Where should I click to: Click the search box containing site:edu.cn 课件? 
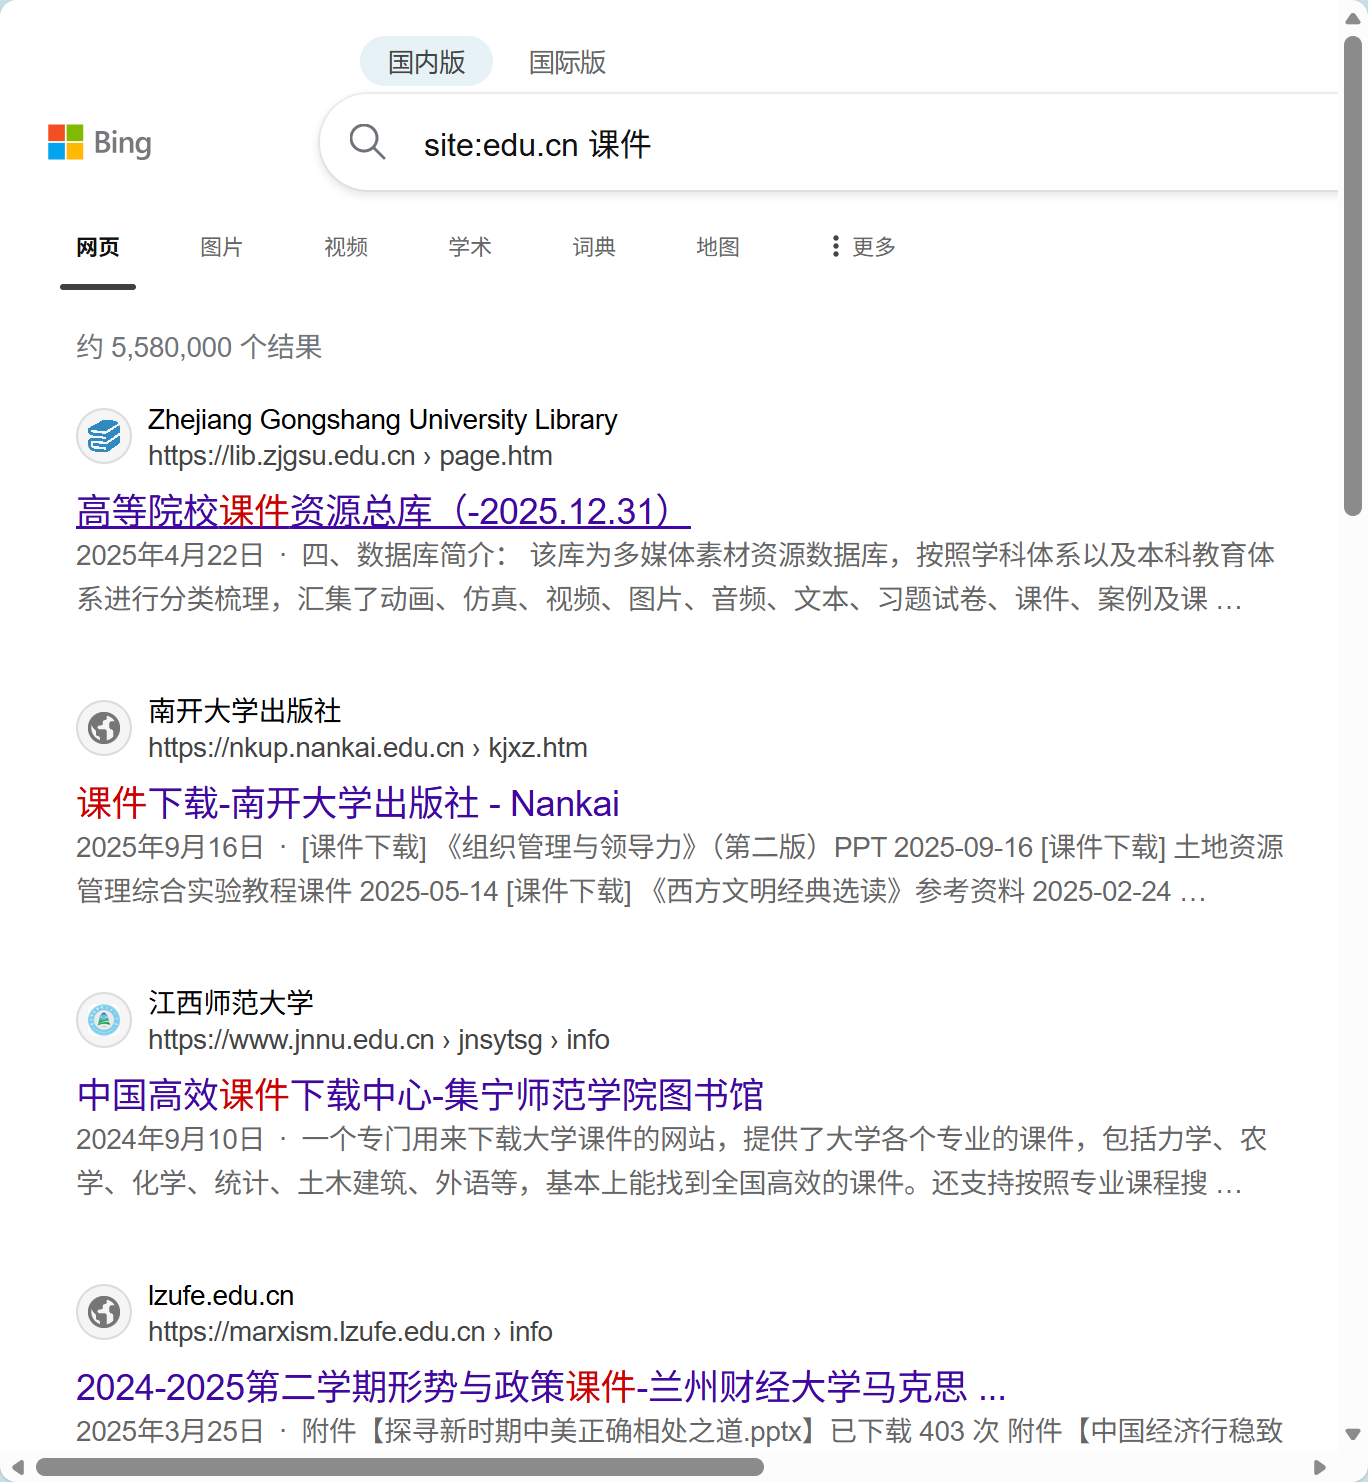pyautogui.click(x=830, y=143)
